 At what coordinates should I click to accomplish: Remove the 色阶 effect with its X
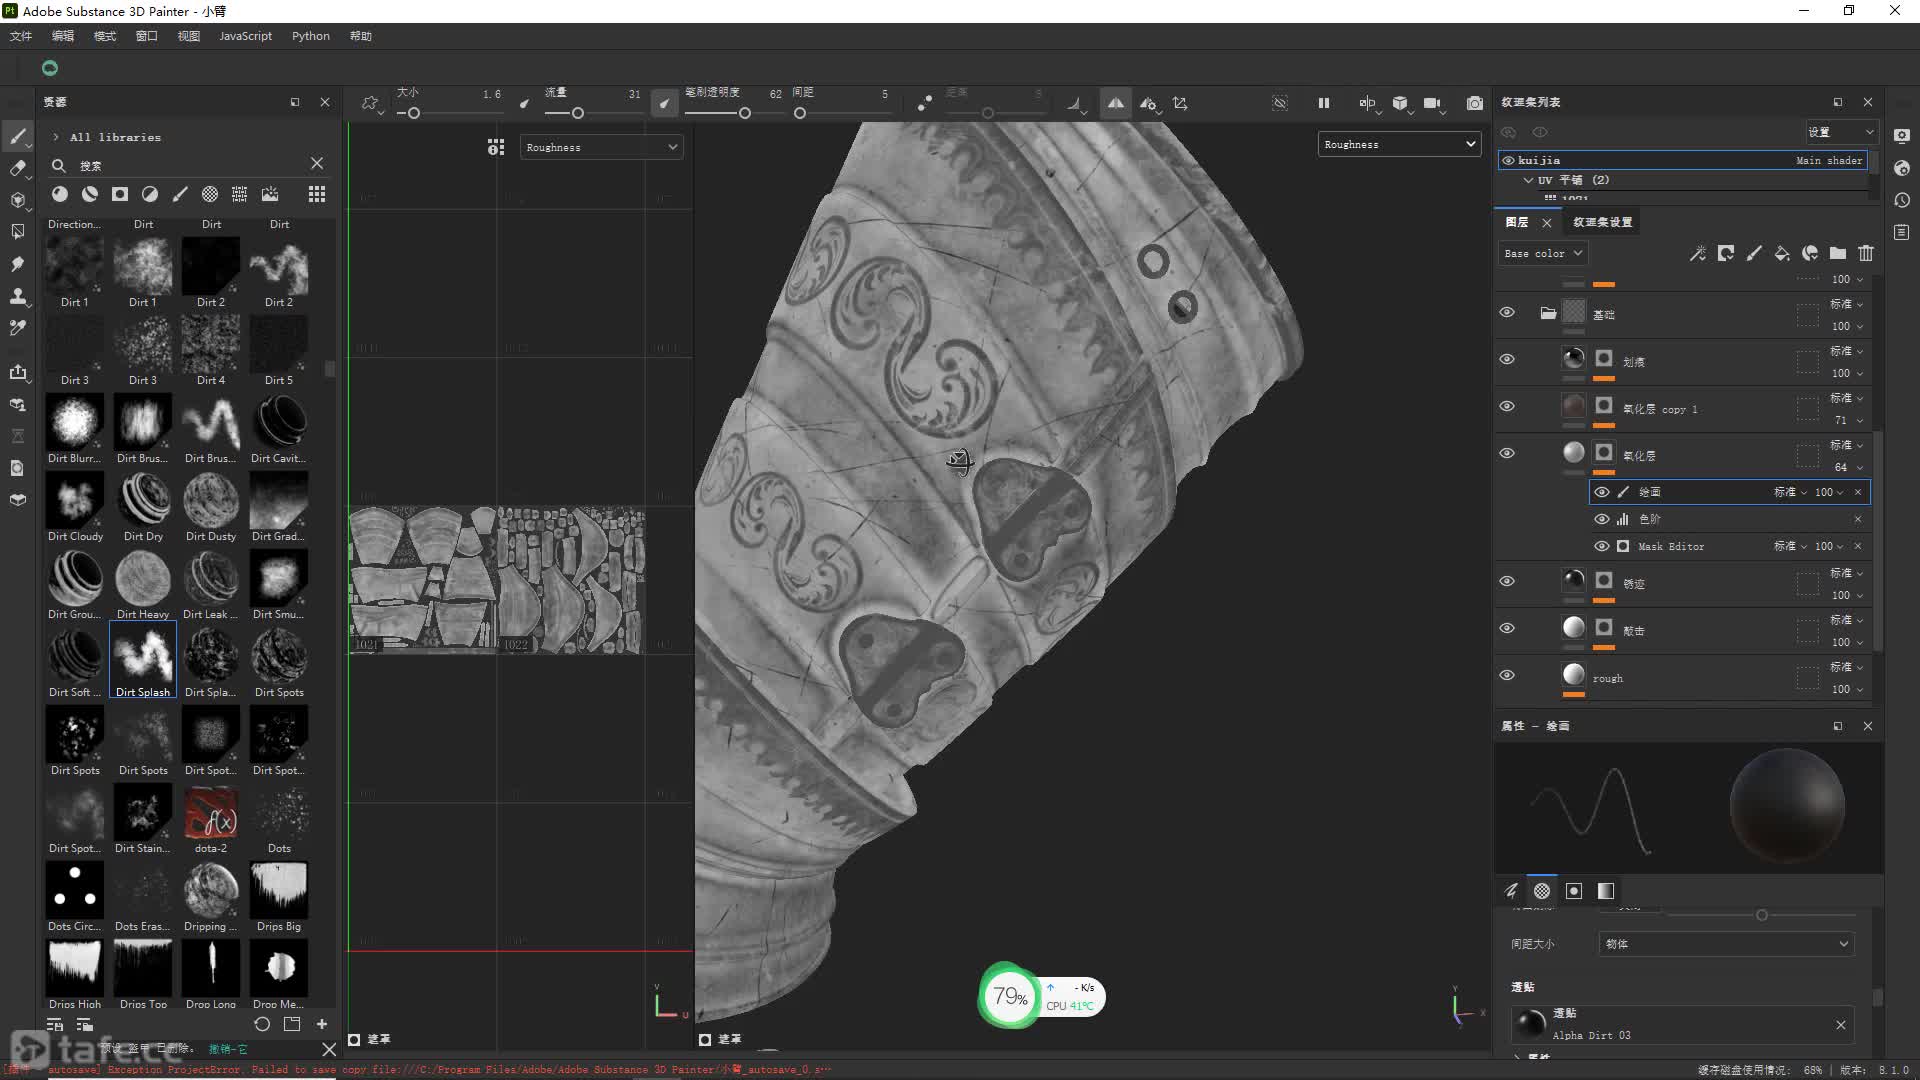(x=1858, y=519)
